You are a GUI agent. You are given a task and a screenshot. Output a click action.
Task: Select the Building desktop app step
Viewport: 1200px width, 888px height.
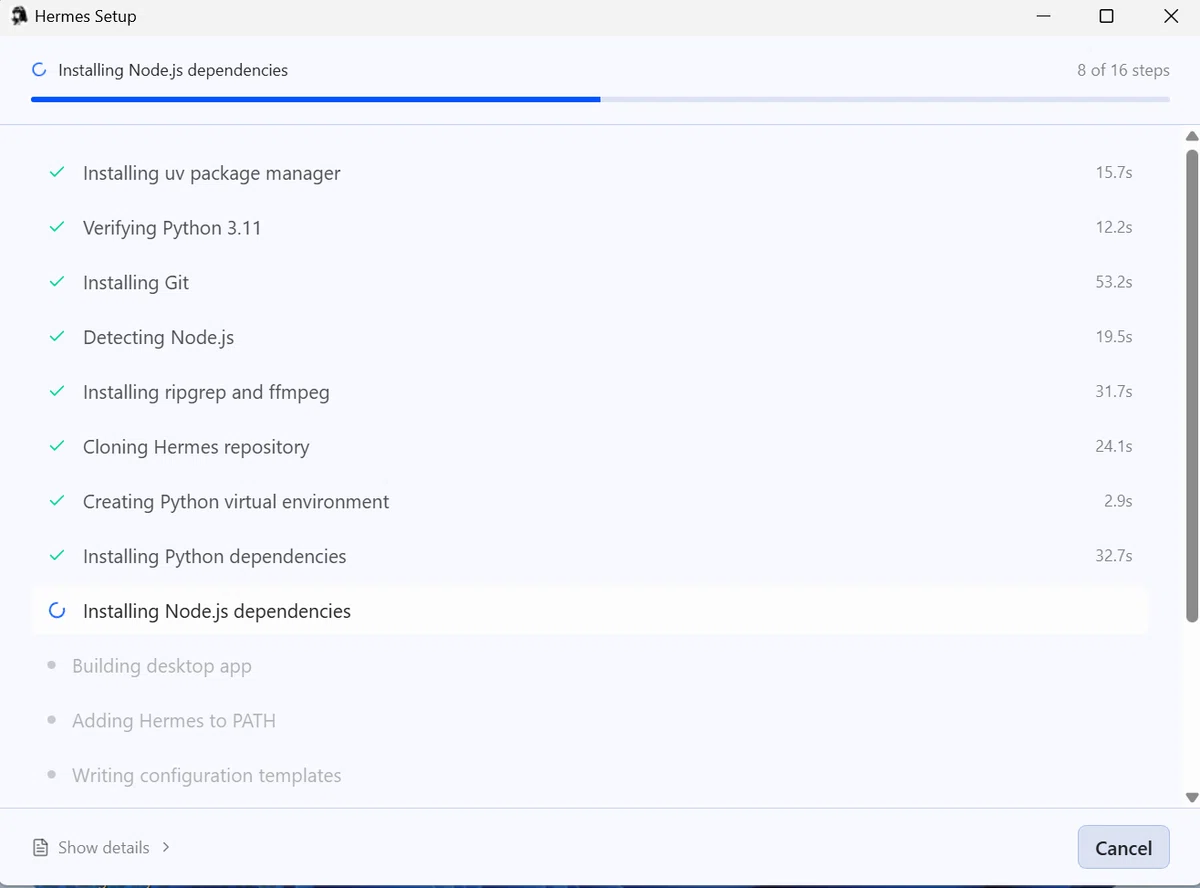point(590,665)
